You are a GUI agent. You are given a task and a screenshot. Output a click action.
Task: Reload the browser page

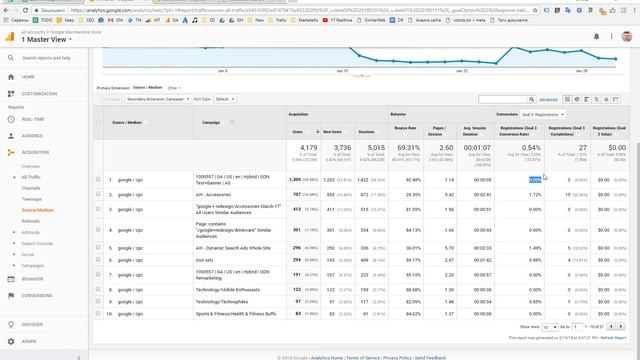pyautogui.click(x=25, y=10)
